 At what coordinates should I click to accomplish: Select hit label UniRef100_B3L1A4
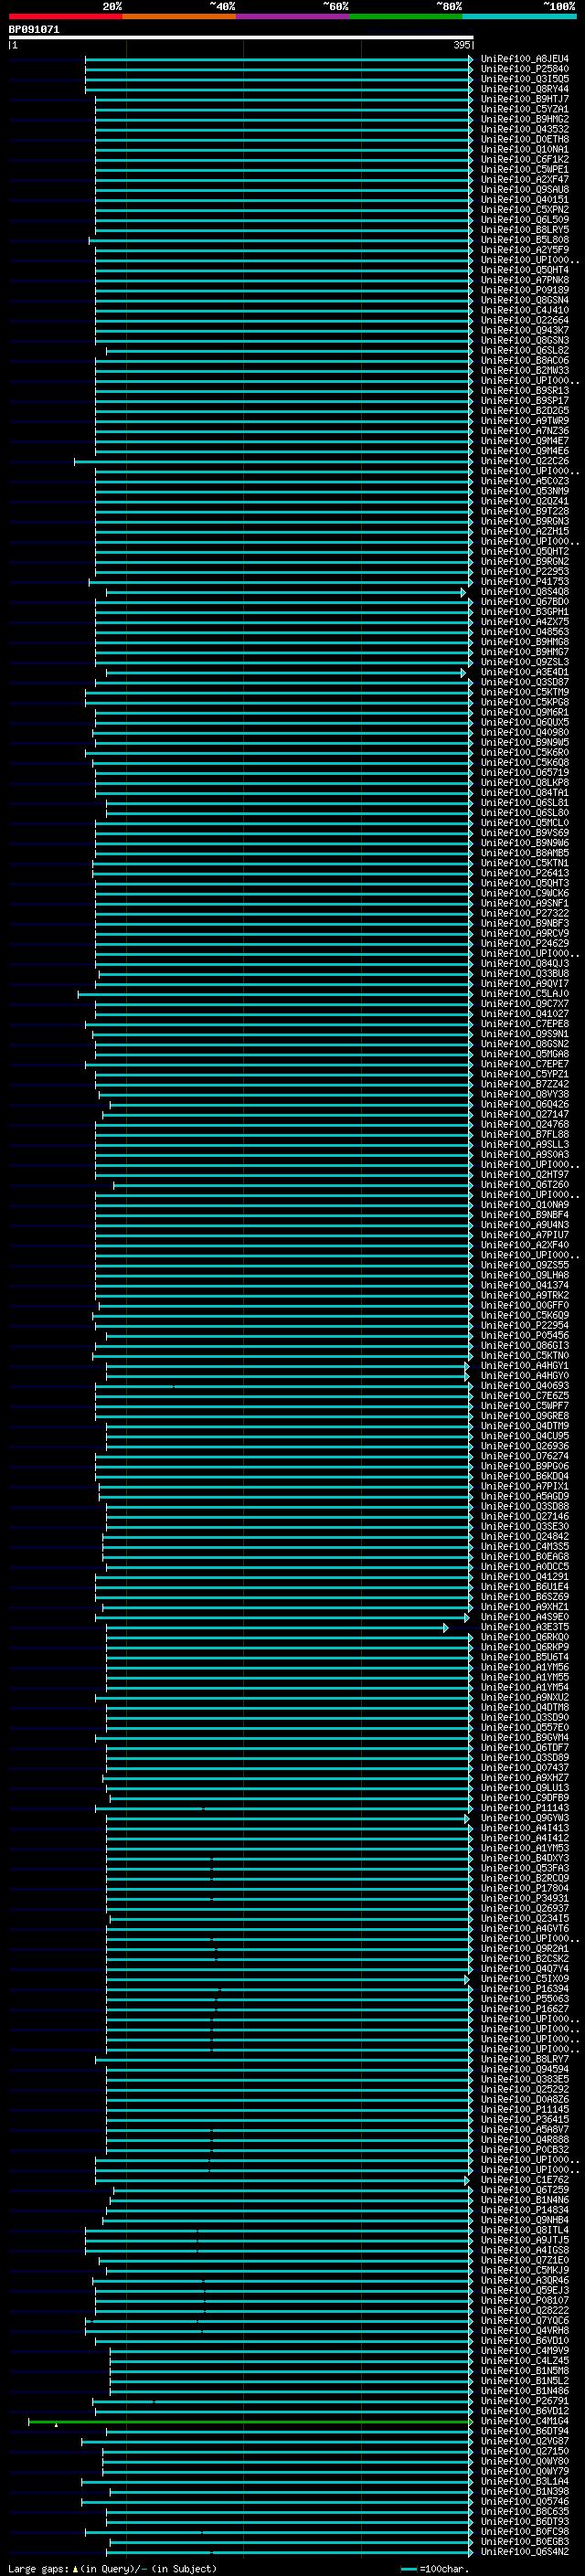tap(525, 2481)
